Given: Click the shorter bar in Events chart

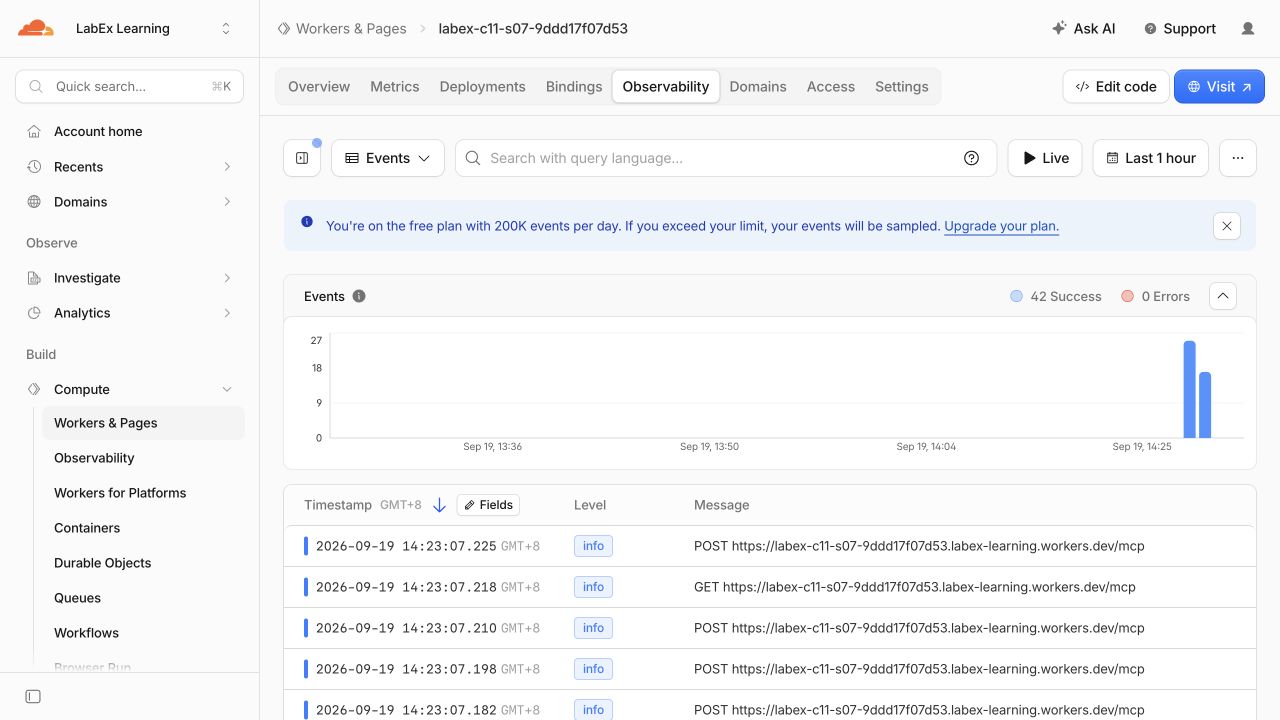Looking at the screenshot, I should point(1205,405).
